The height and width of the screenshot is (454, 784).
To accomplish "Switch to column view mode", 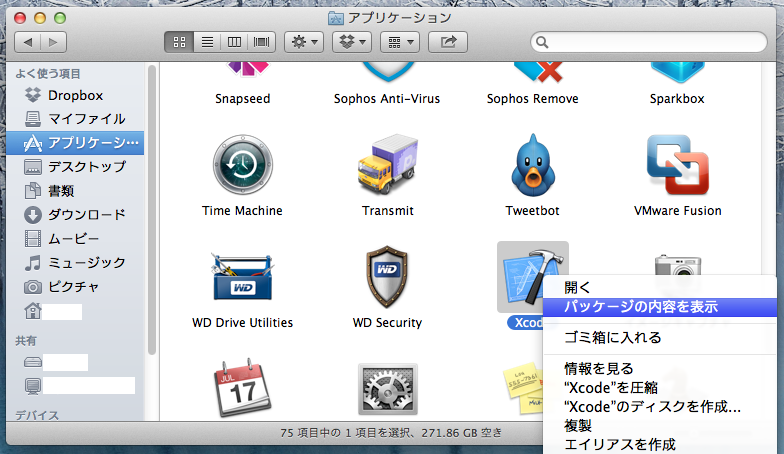I will click(234, 42).
